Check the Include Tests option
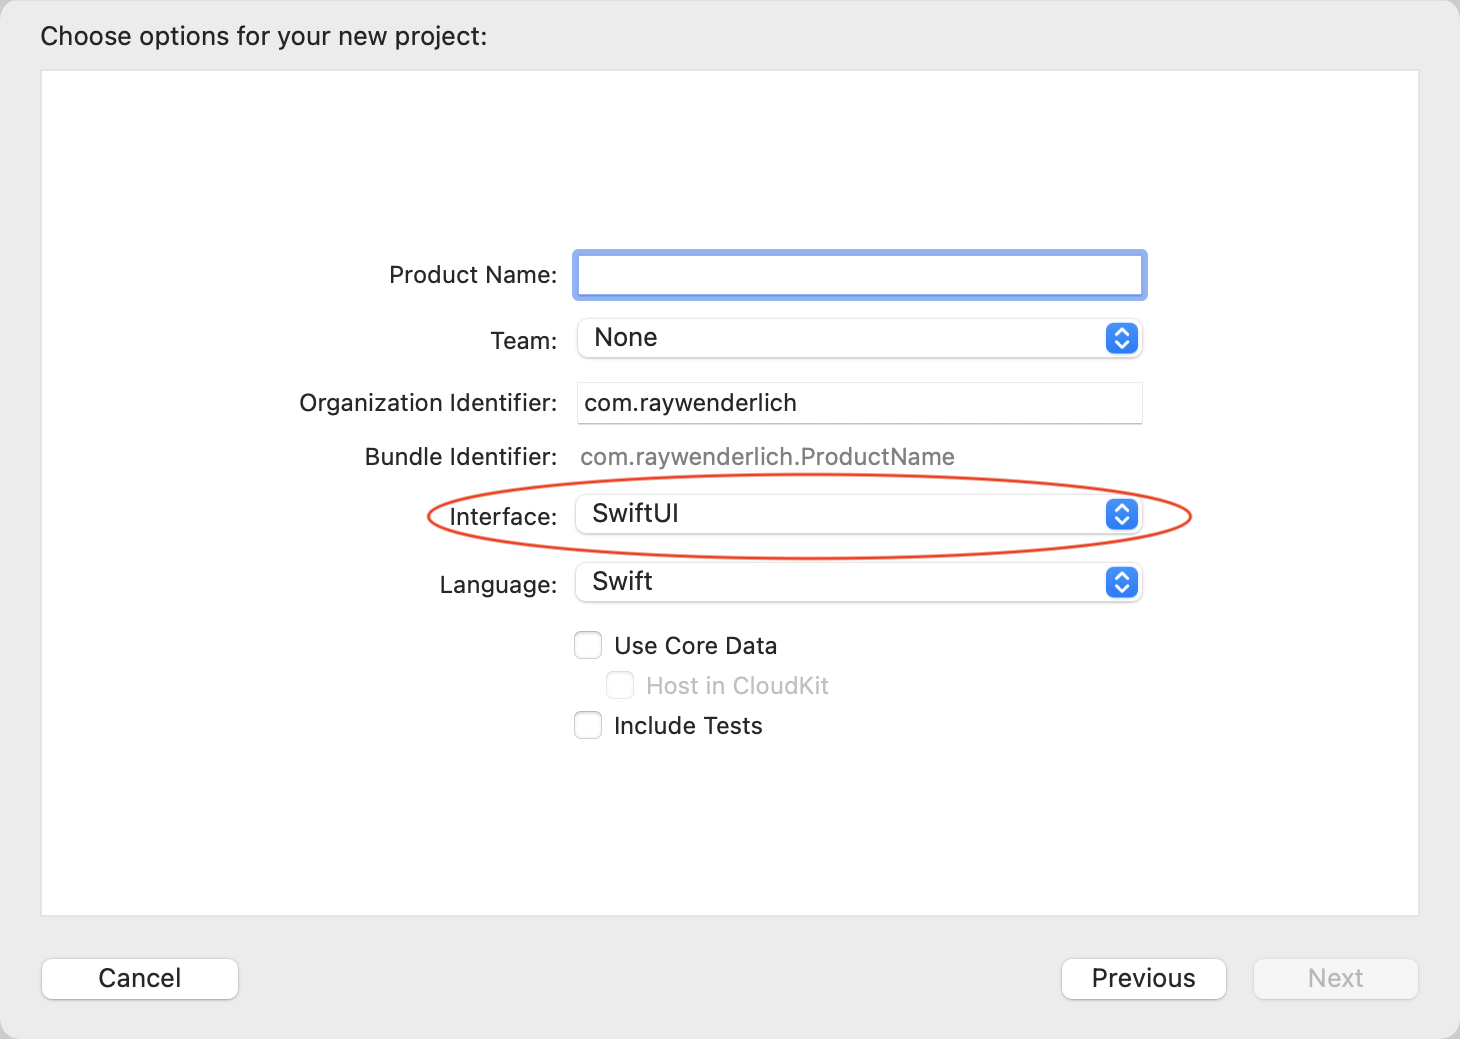The height and width of the screenshot is (1039, 1460). coord(588,725)
